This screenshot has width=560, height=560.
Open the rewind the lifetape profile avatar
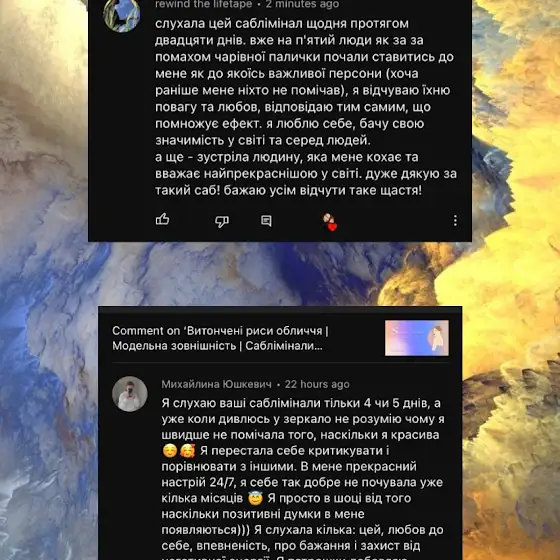coord(121,14)
